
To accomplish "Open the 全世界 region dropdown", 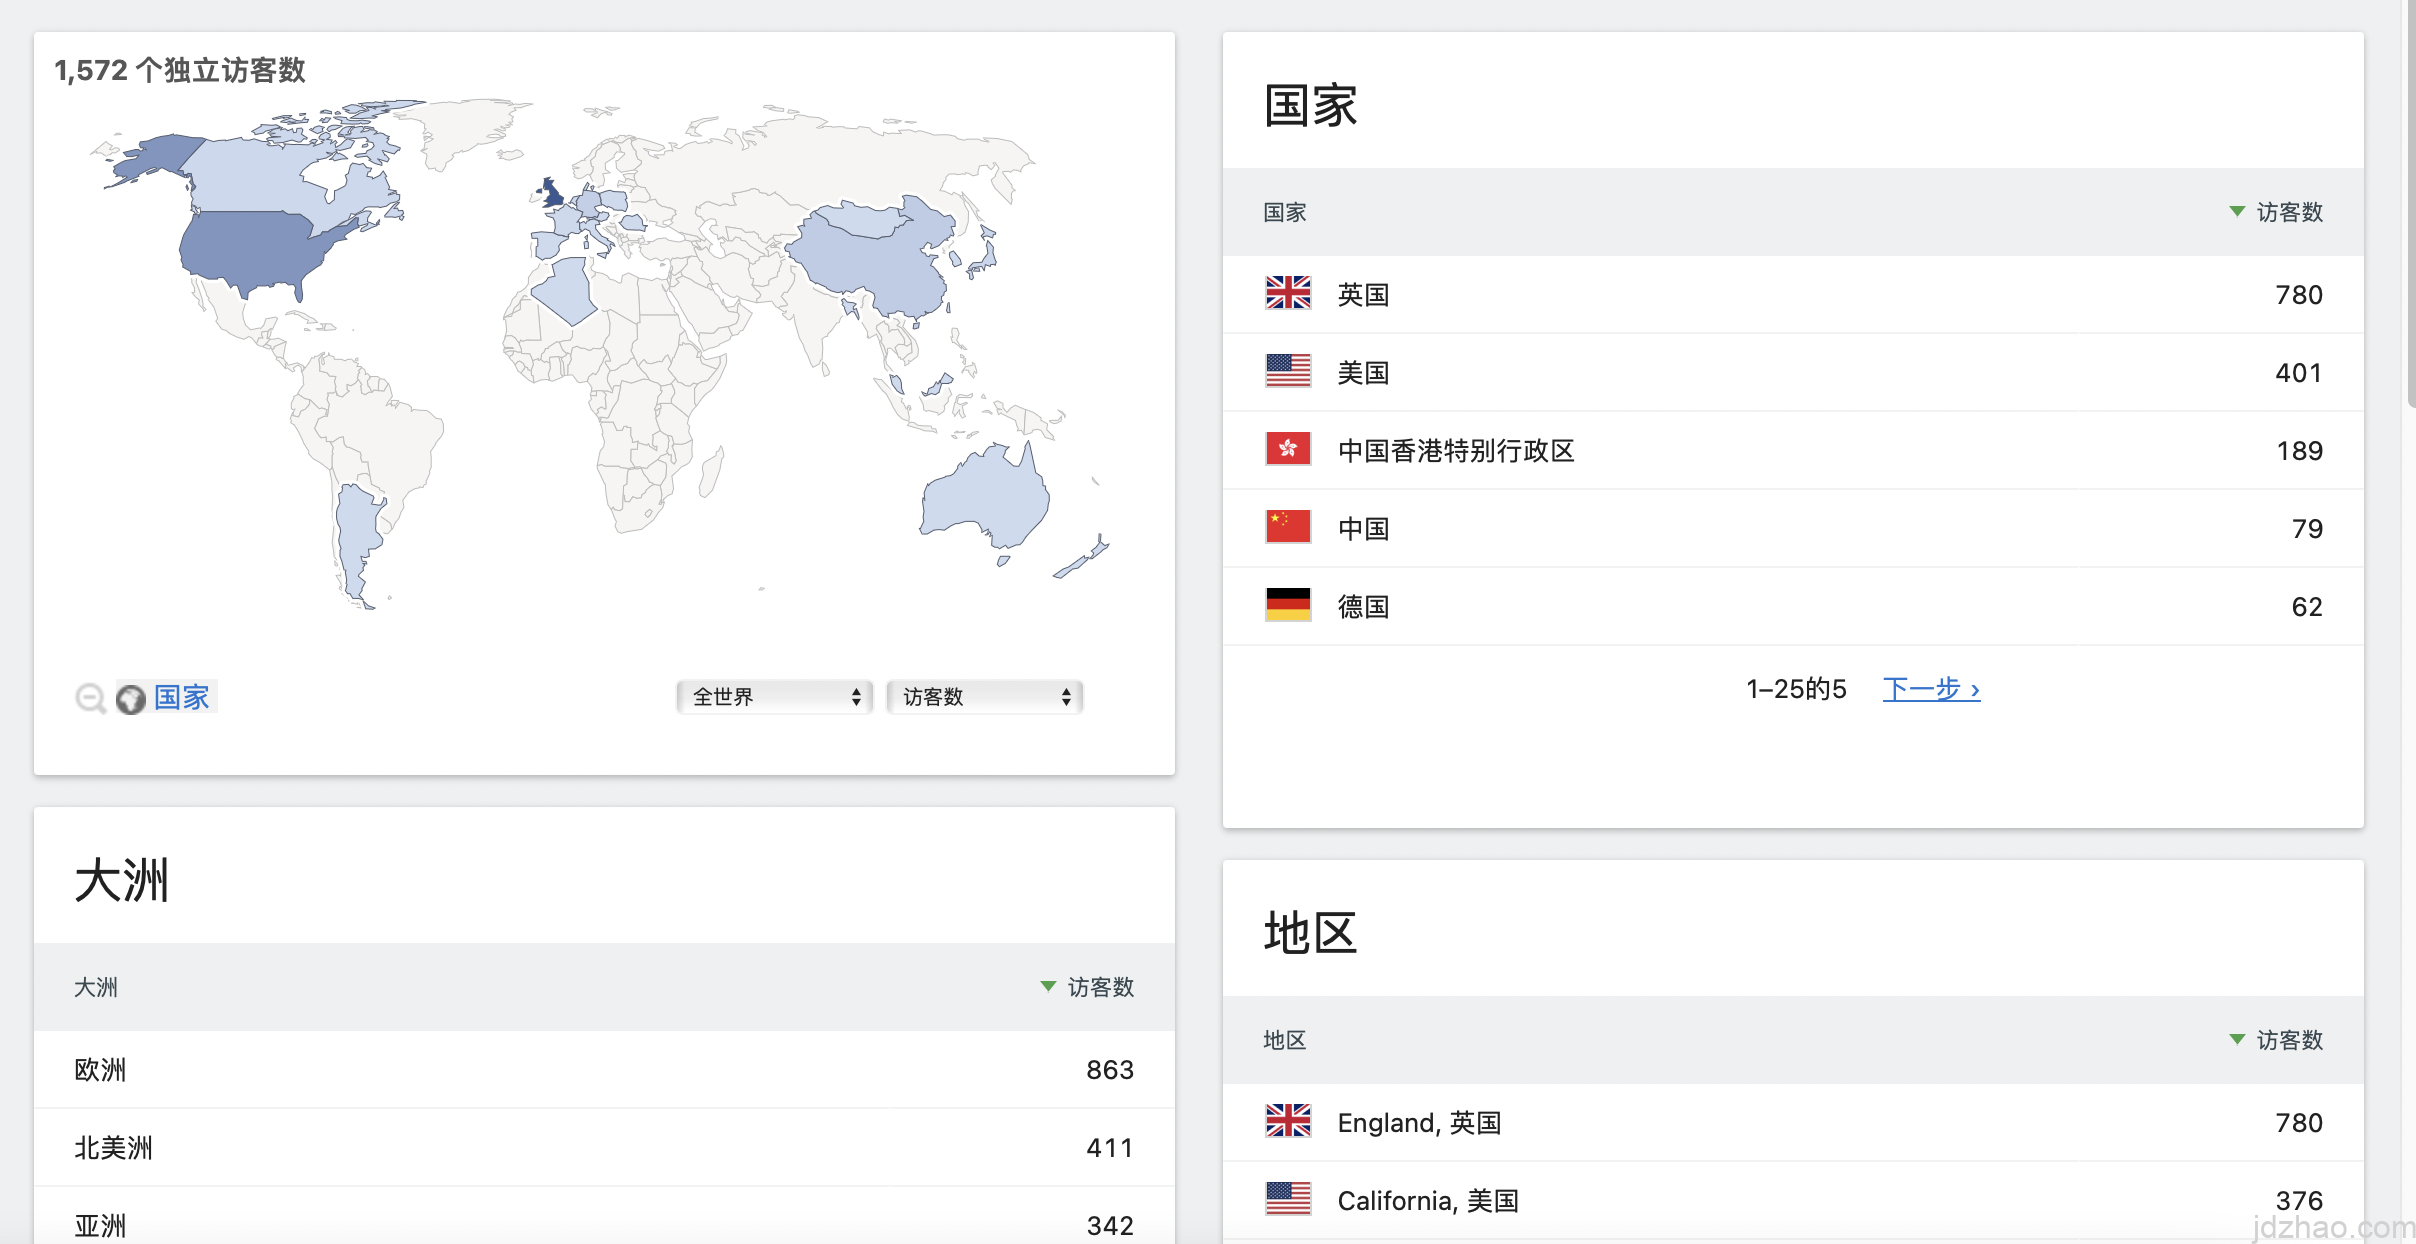I will pyautogui.click(x=774, y=697).
